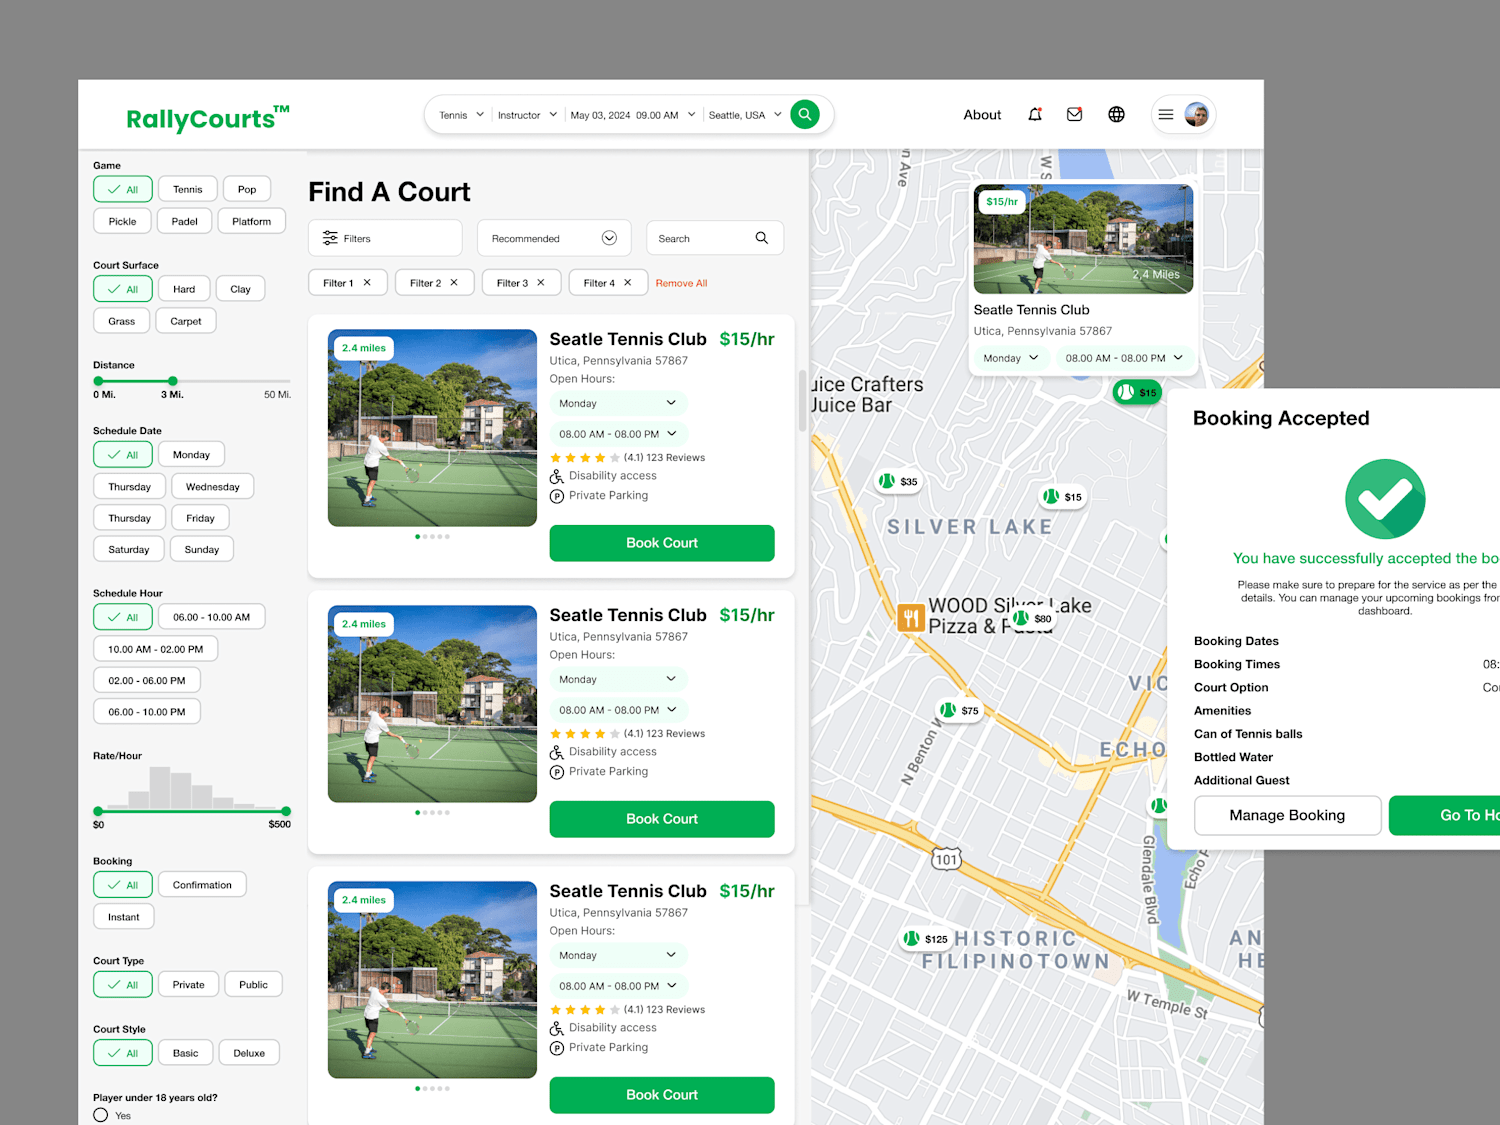Toggle the Pickle game chip

tap(122, 221)
